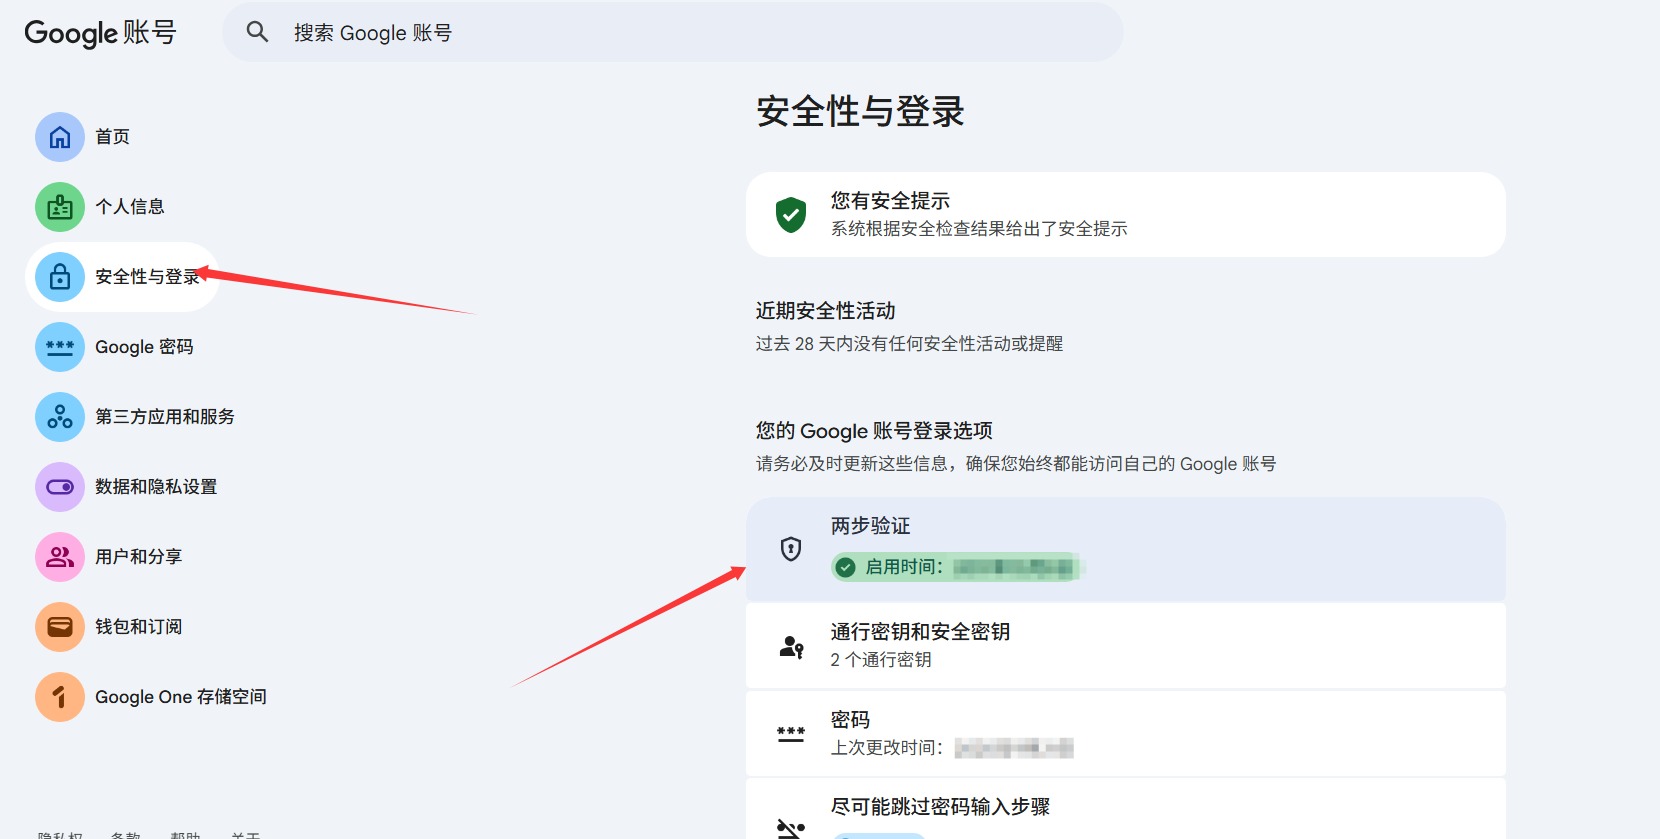1660x839 pixels.
Task: Click the magnifier search icon
Action: 257,32
